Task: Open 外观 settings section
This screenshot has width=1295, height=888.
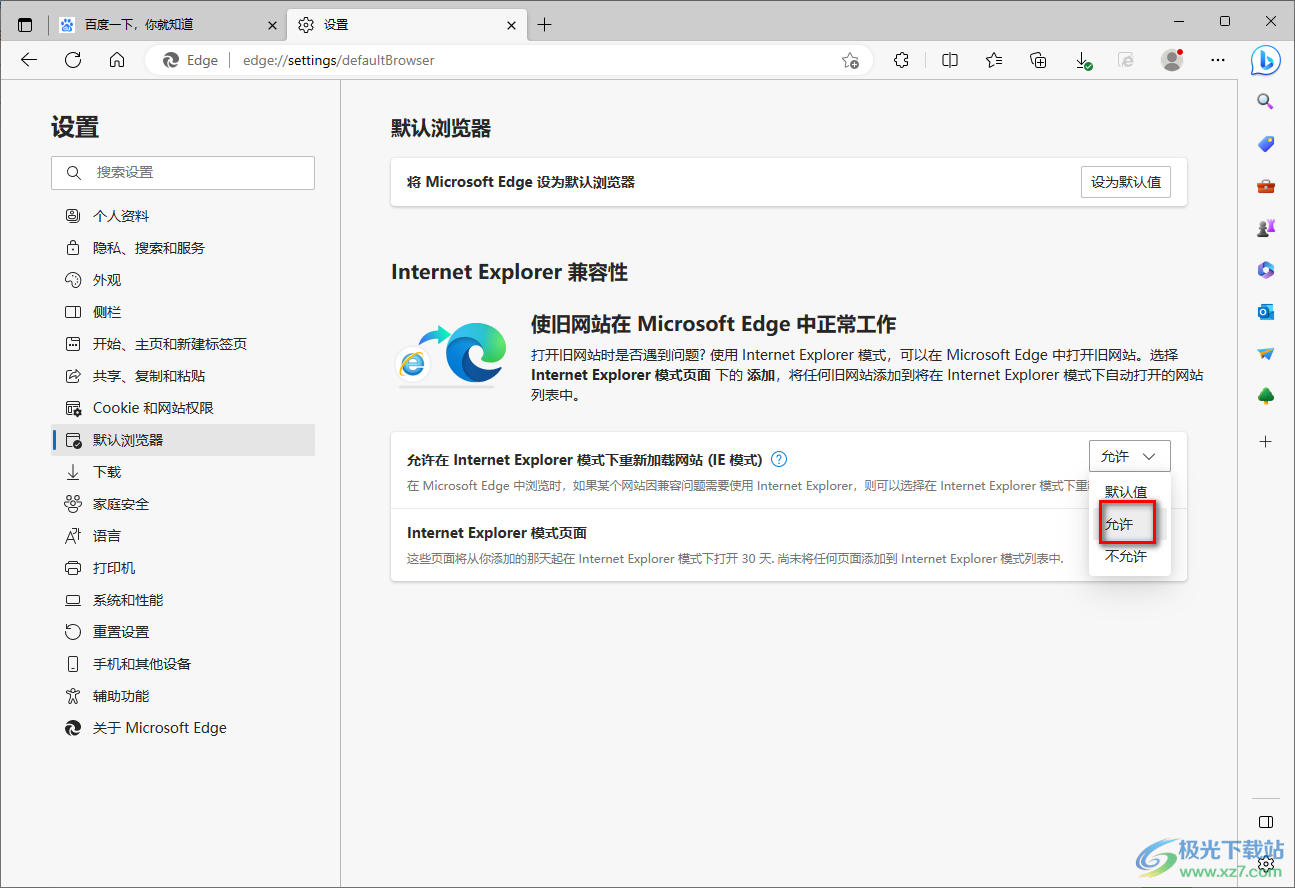Action: (183, 280)
